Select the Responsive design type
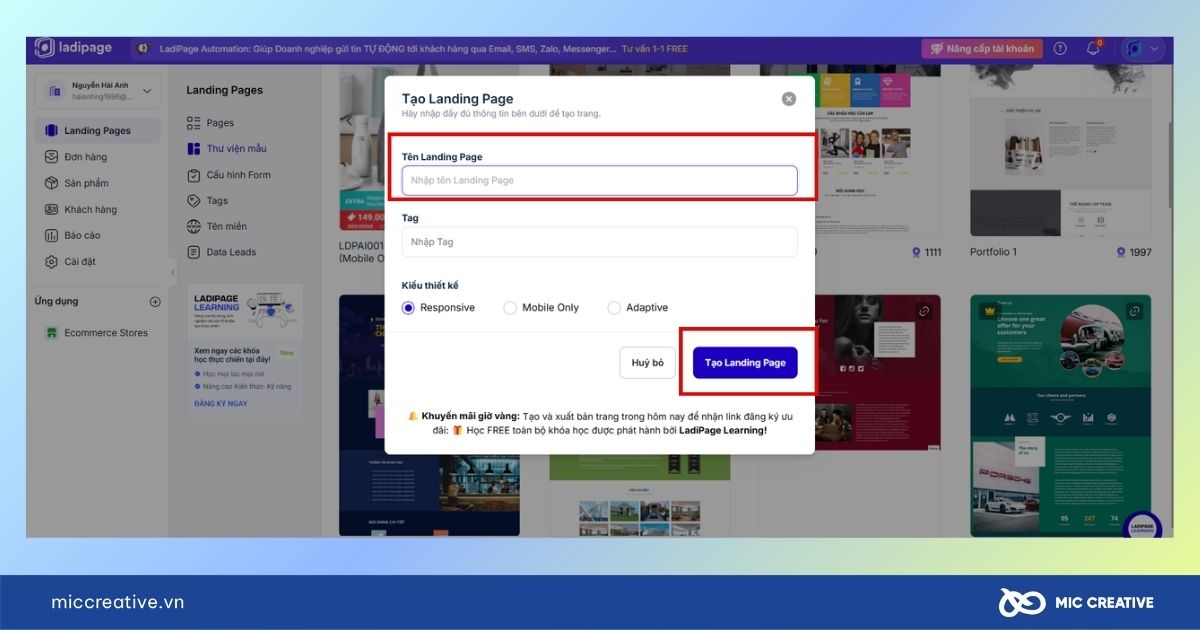The width and height of the screenshot is (1200, 630). click(408, 308)
